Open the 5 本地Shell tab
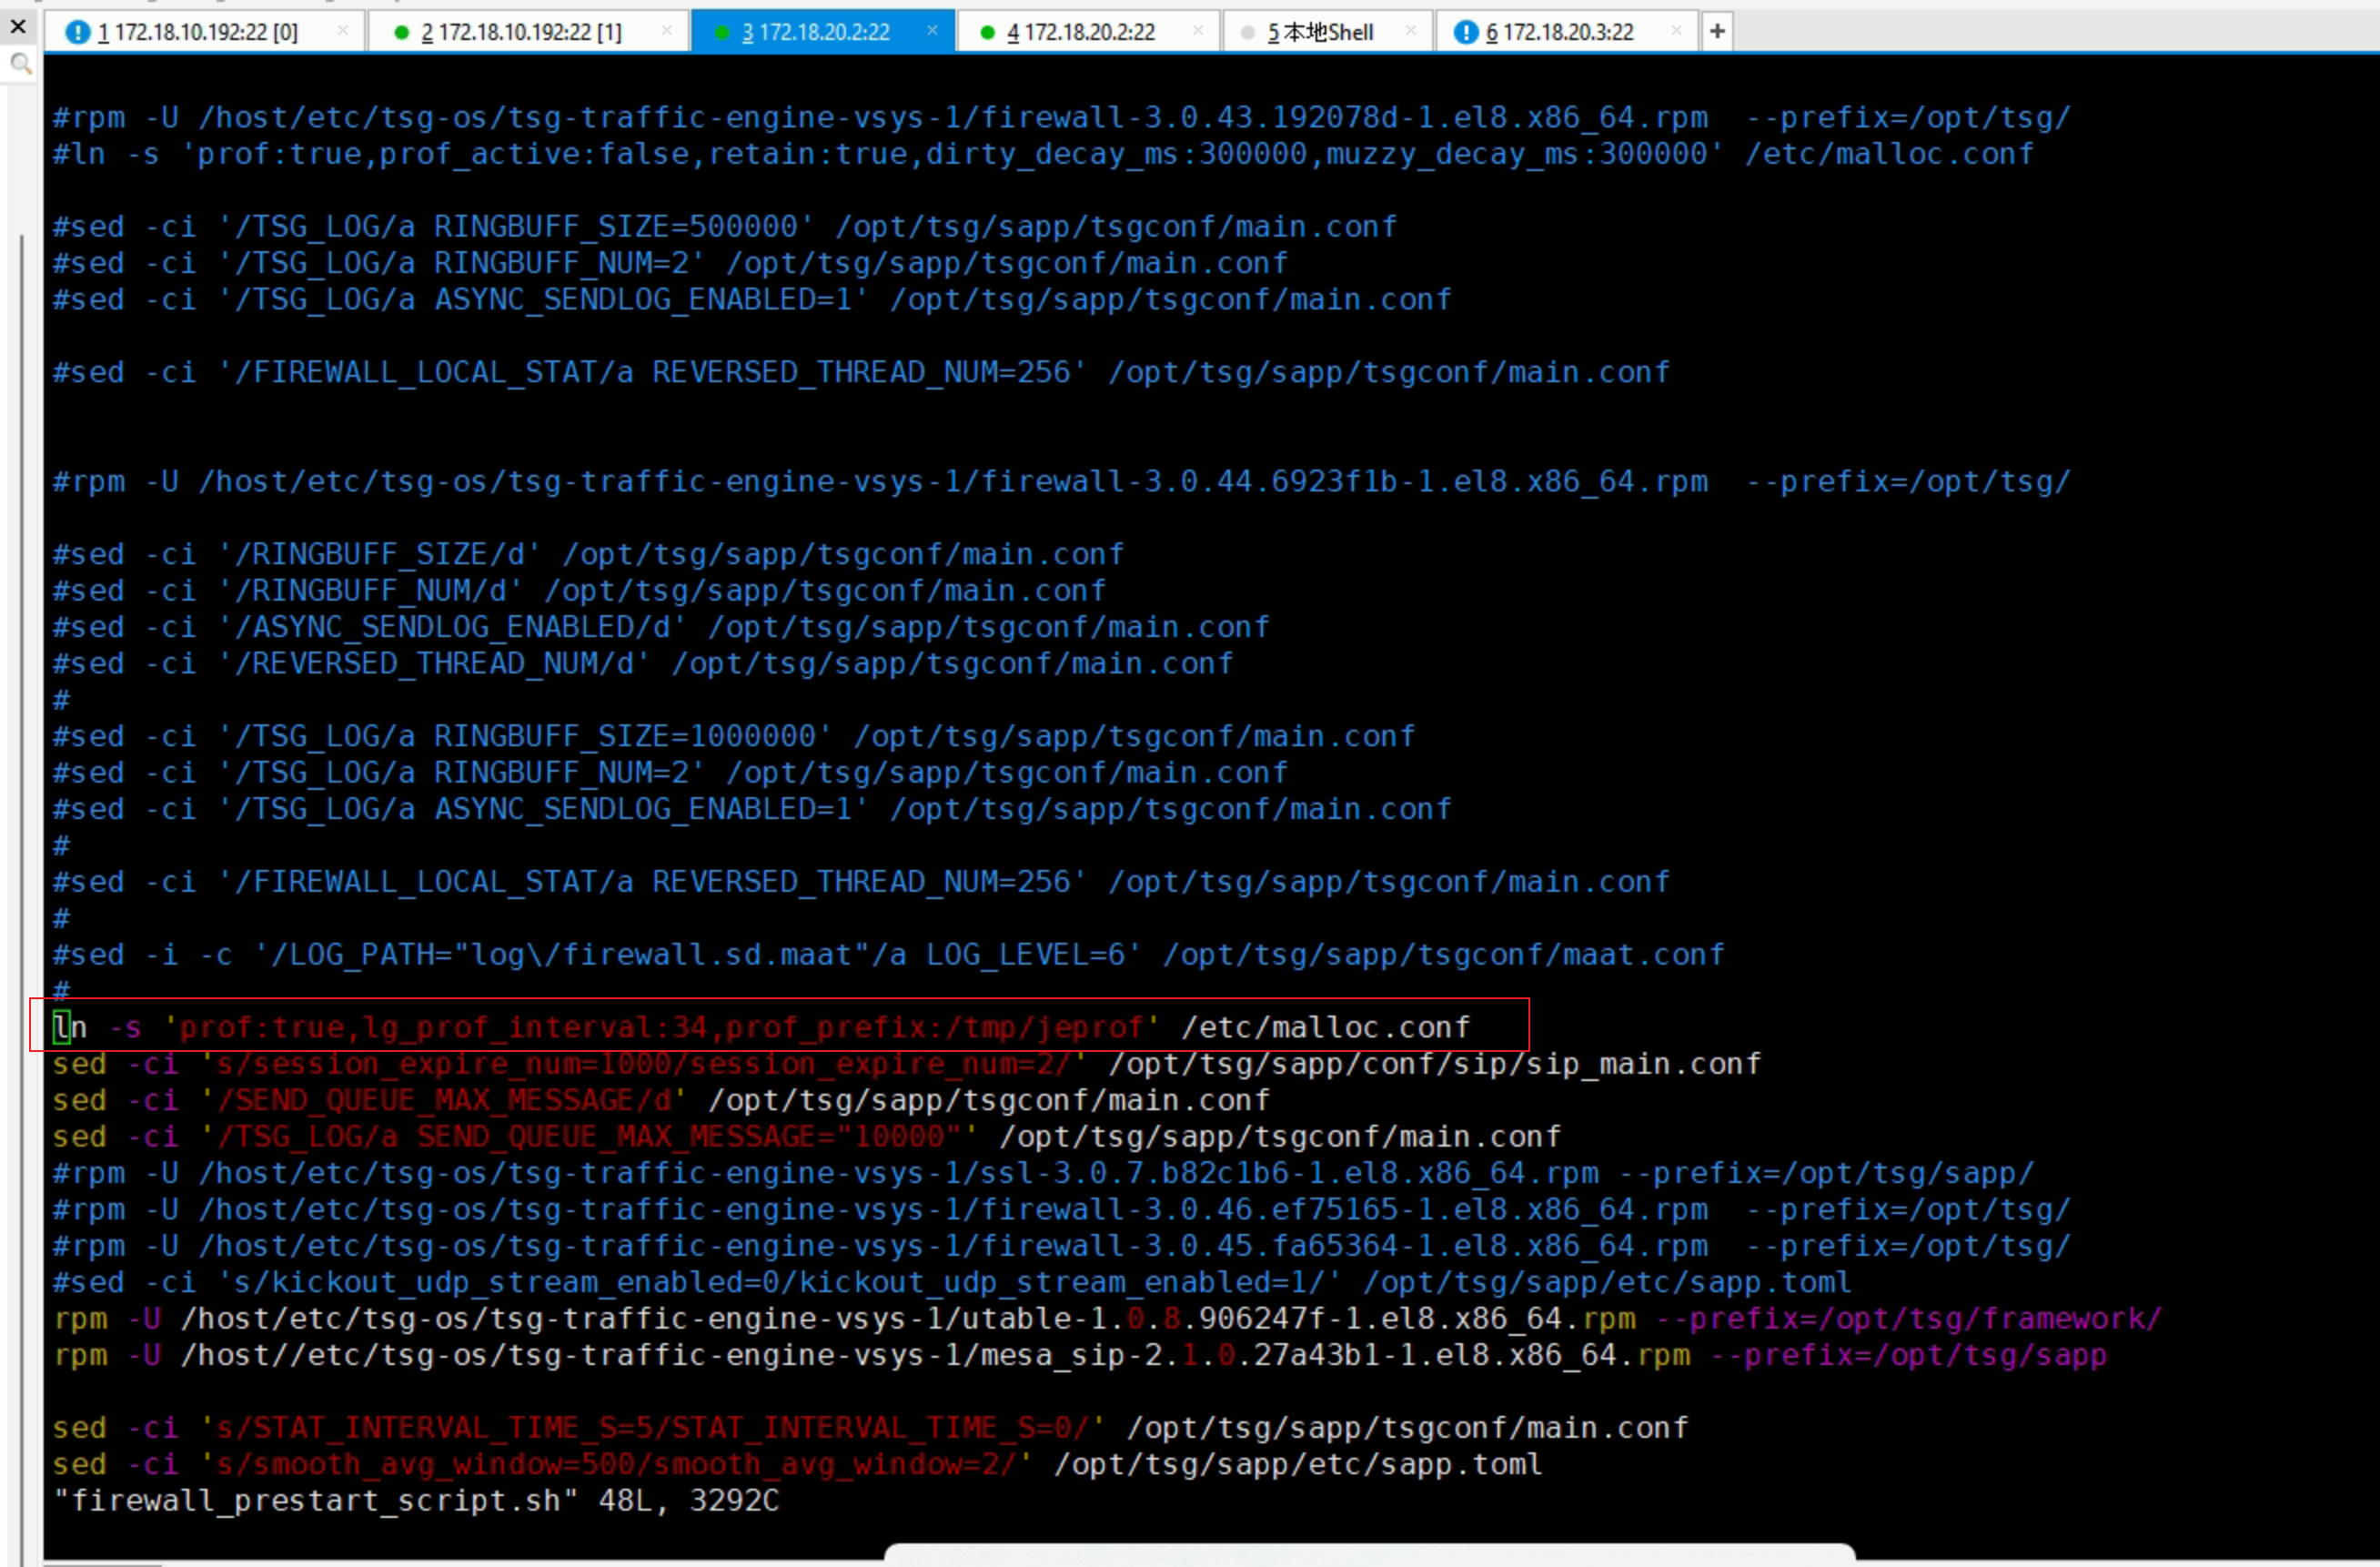The height and width of the screenshot is (1567, 2380). coord(1320,32)
